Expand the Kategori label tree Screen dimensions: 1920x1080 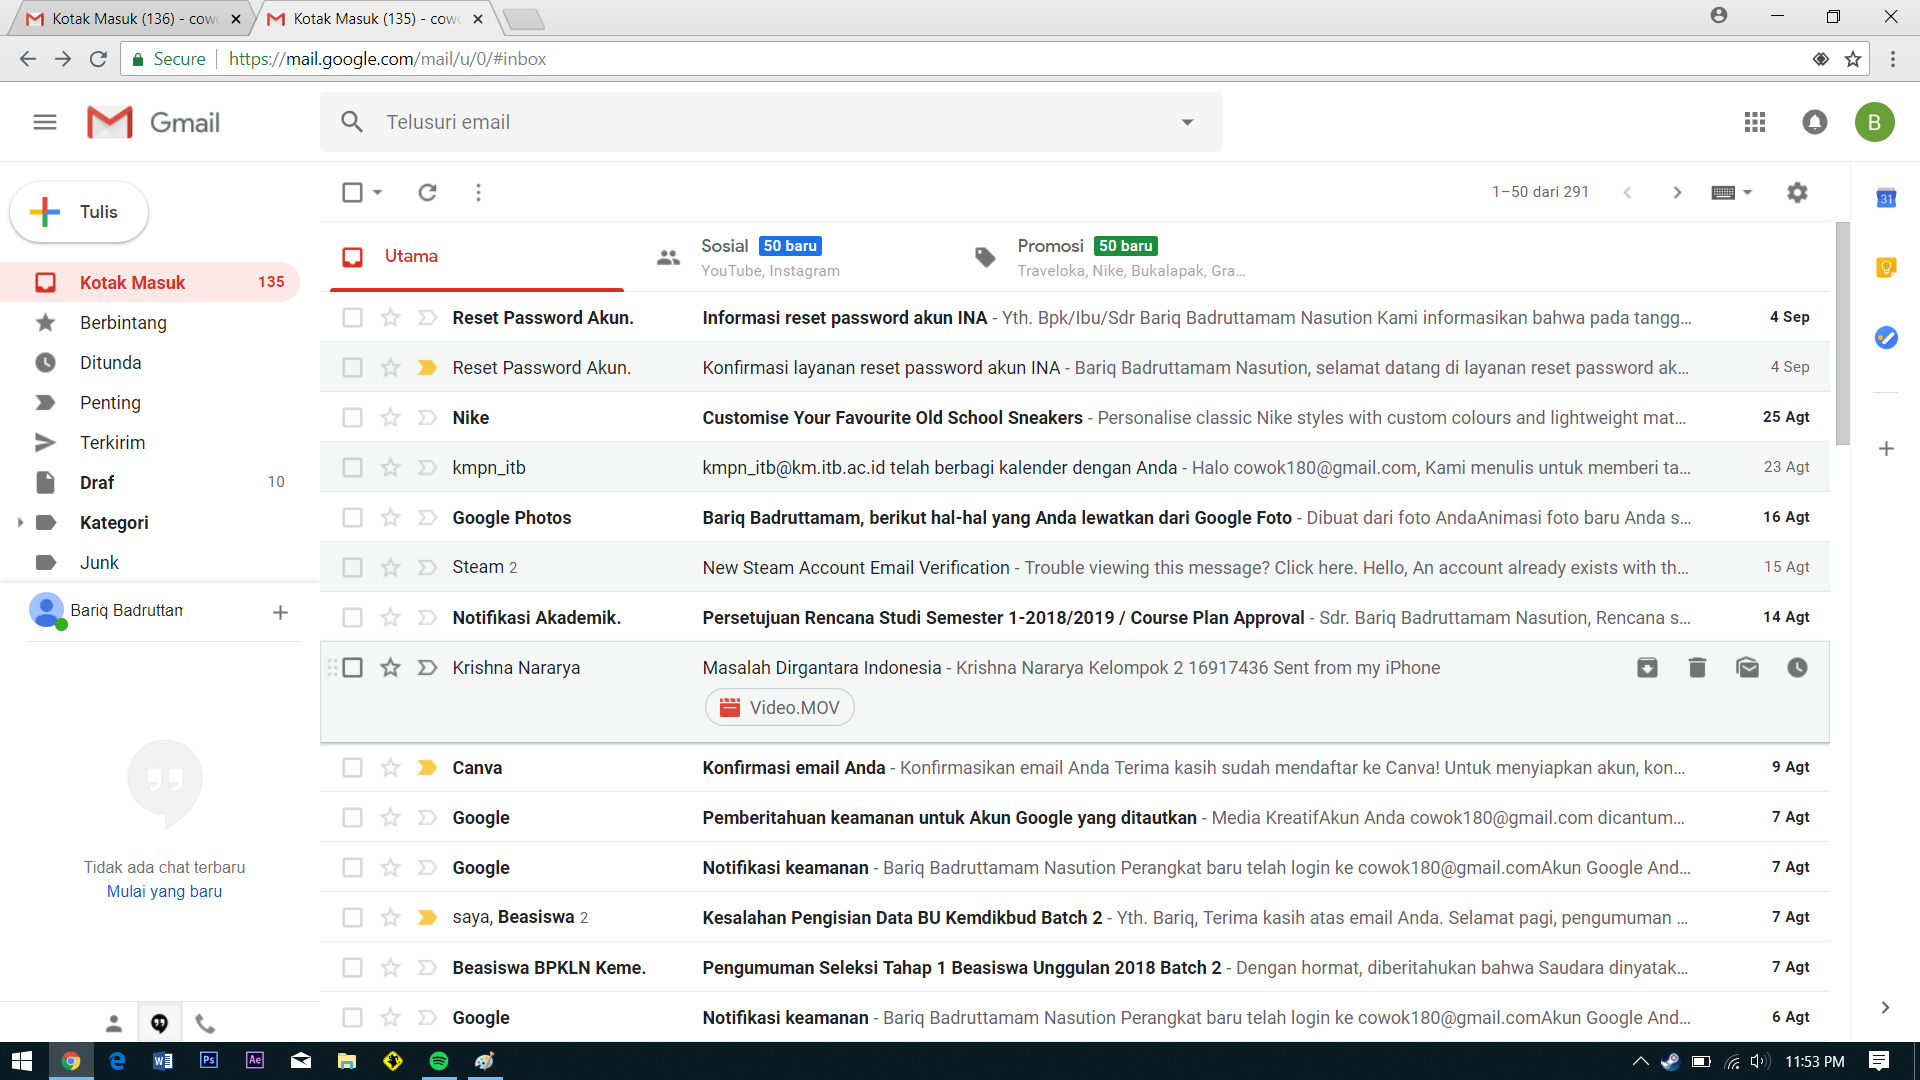coord(20,522)
